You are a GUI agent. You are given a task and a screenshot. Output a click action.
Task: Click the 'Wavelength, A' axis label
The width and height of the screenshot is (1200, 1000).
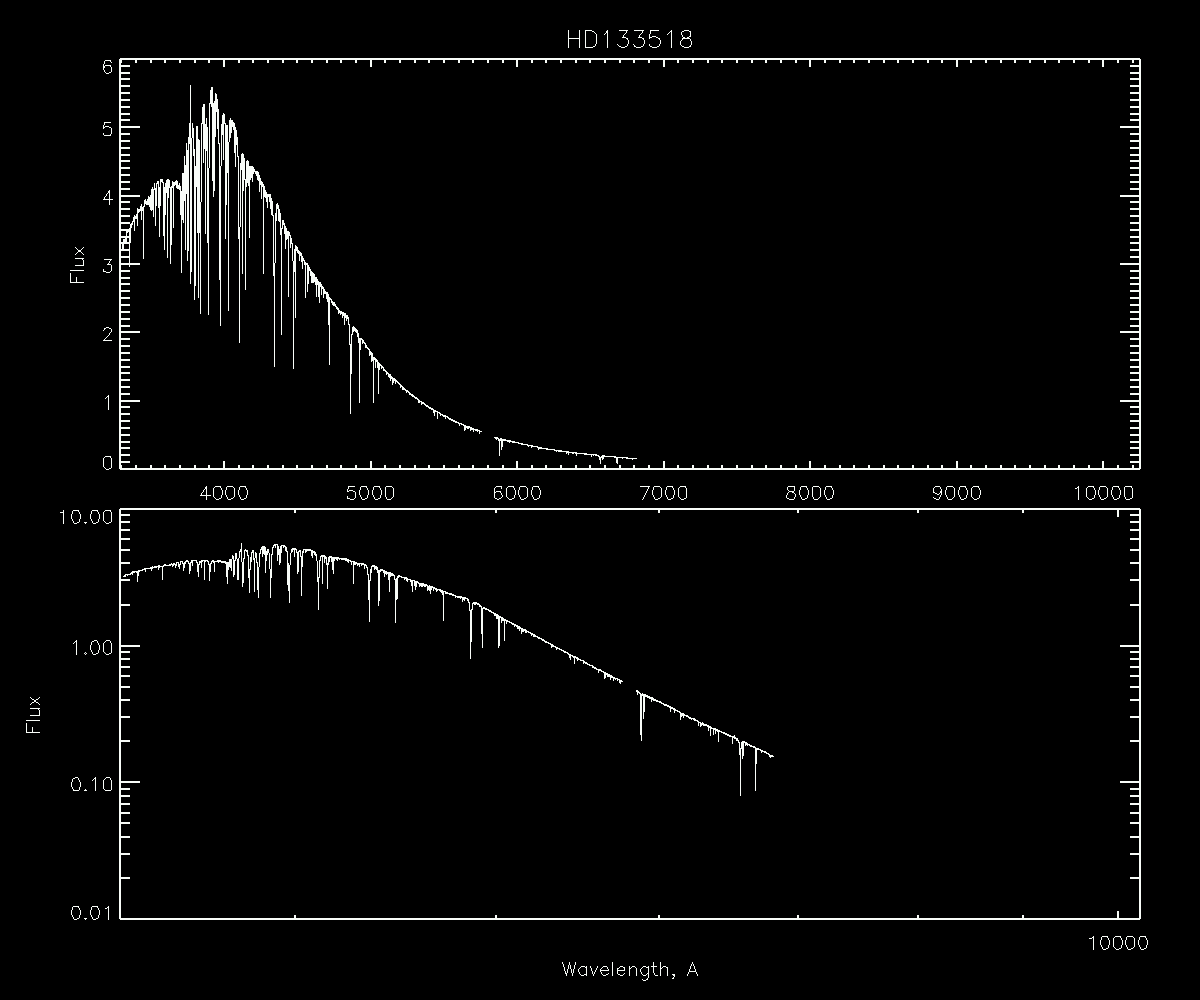(629, 969)
